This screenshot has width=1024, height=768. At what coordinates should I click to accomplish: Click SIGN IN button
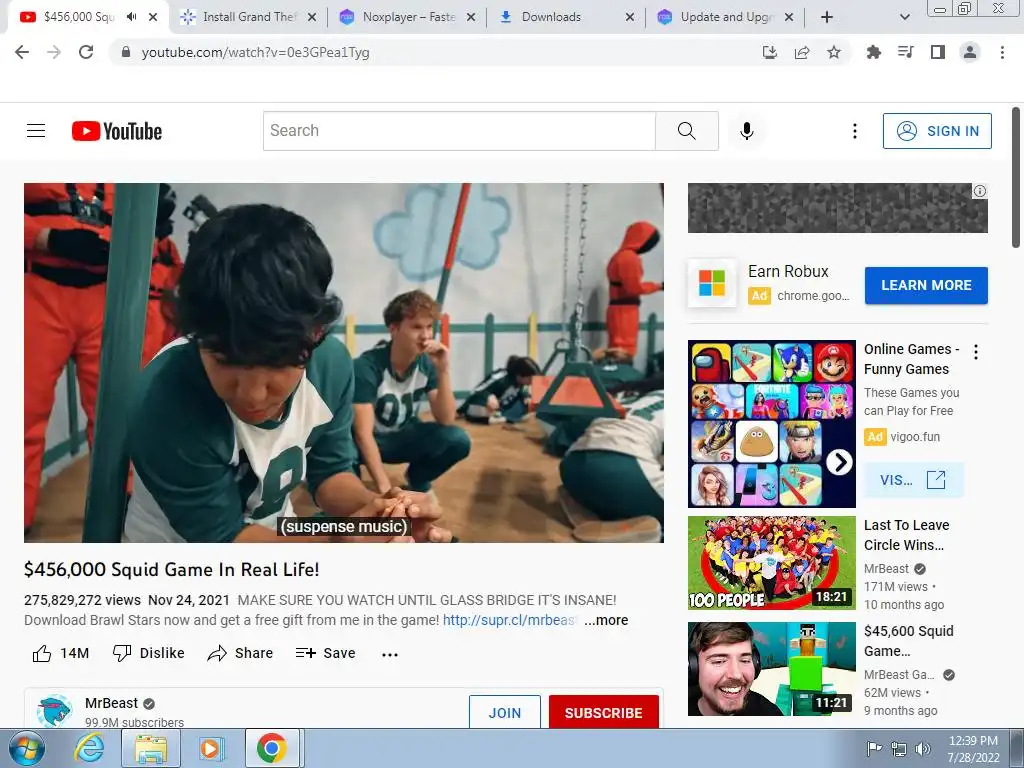coord(937,131)
